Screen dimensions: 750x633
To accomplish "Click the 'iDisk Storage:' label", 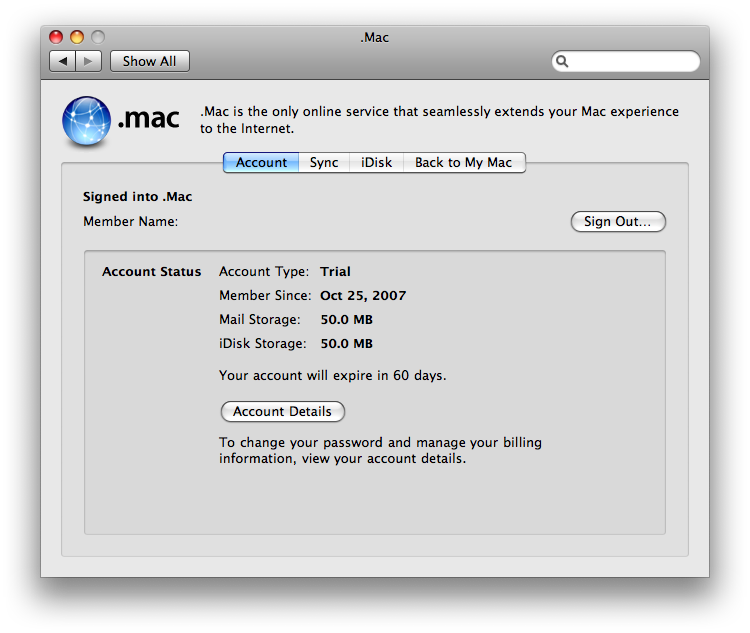I will click(x=263, y=344).
